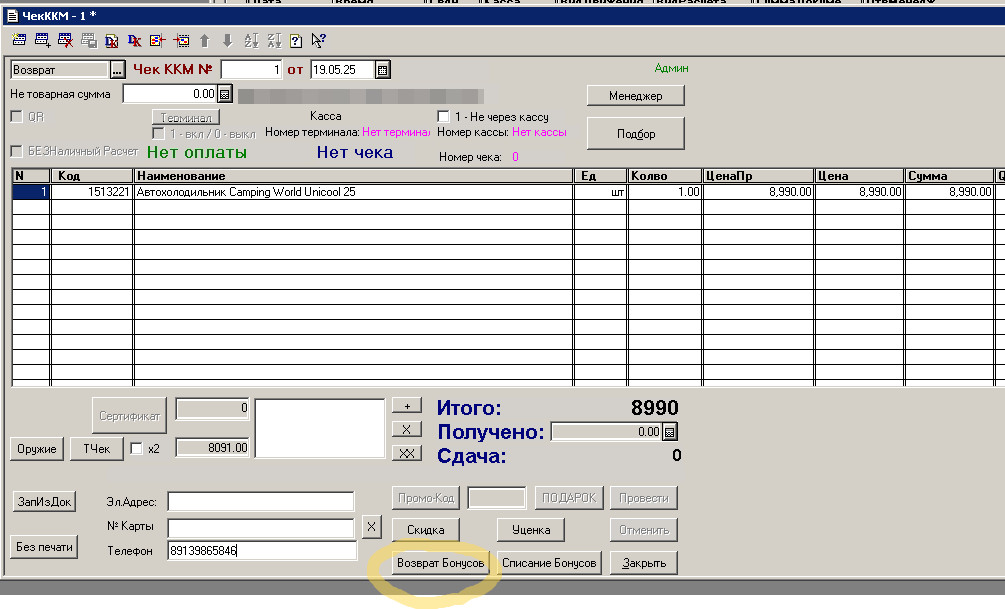Open the calendar next to the check date

(x=382, y=70)
